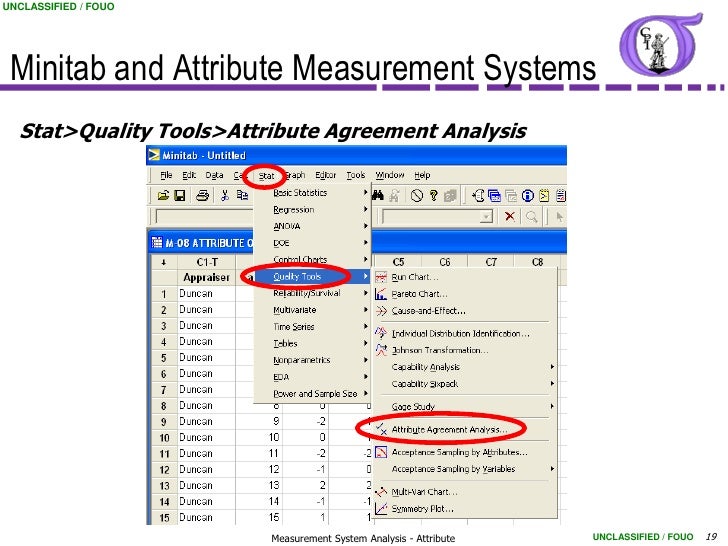Choose Power and Sample Size entry

[x=313, y=393]
